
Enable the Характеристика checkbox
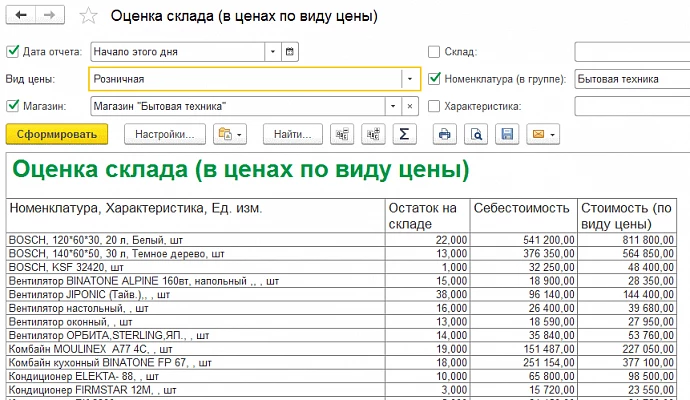[x=434, y=106]
